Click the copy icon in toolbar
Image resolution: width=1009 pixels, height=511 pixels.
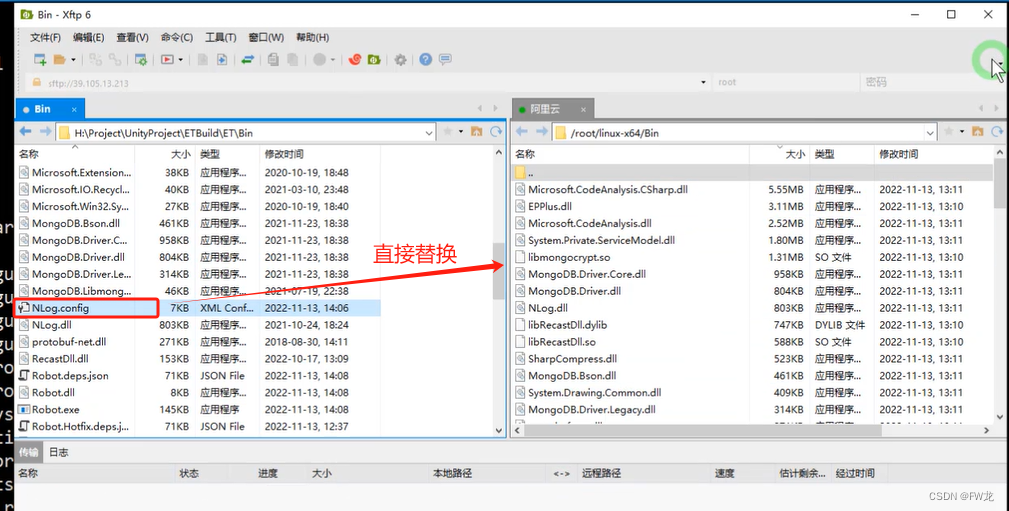click(x=273, y=60)
